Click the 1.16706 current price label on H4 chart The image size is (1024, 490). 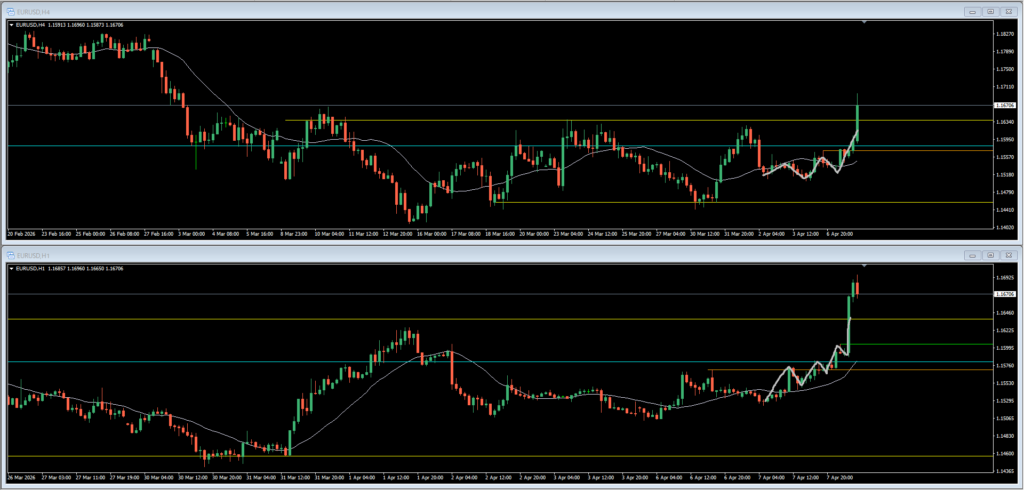point(1004,105)
